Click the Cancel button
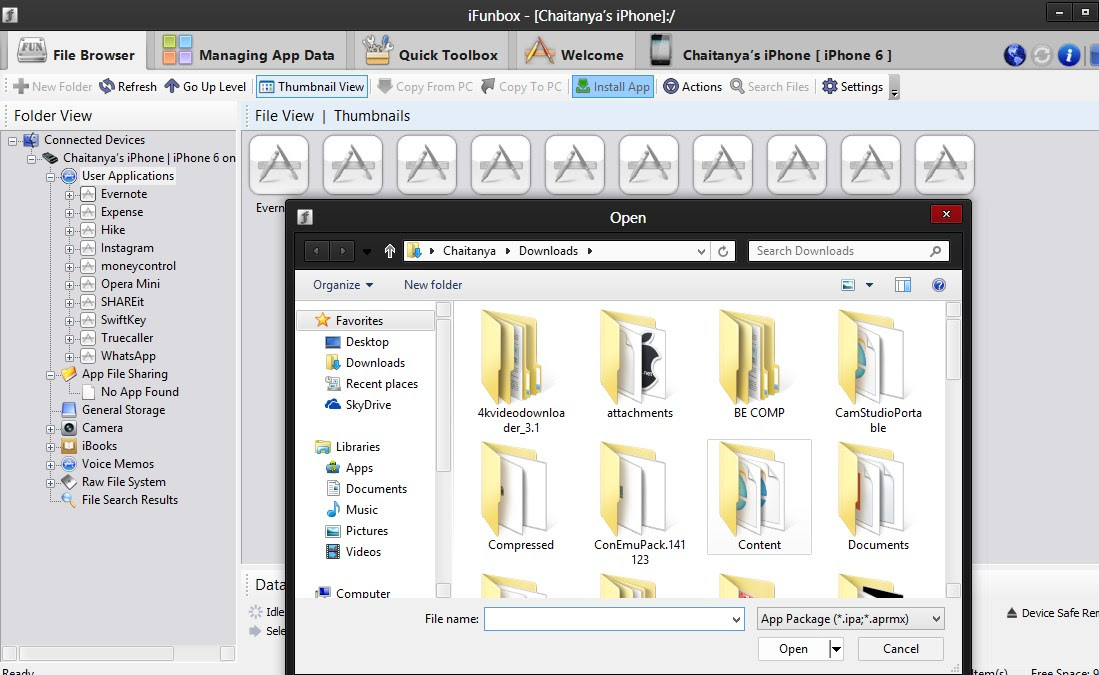The image size is (1099, 675). tap(901, 649)
